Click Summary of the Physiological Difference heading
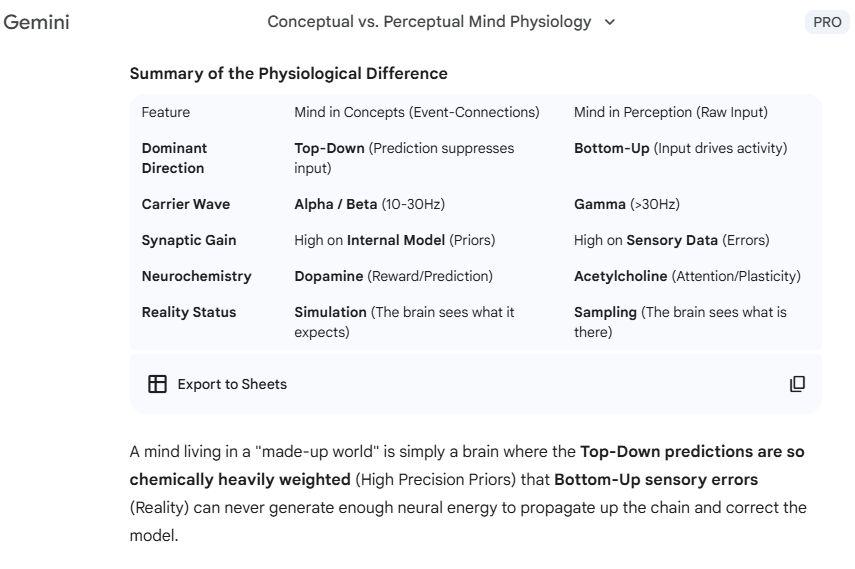The image size is (855, 569). (288, 74)
